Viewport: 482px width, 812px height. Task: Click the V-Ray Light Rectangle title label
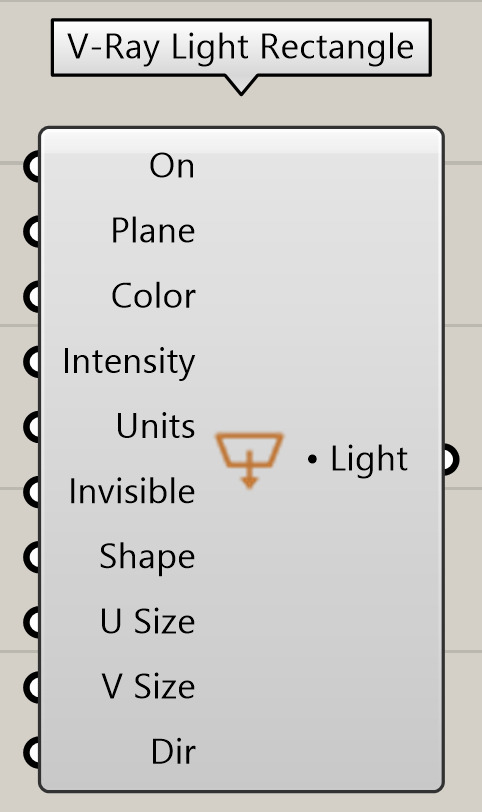(241, 48)
